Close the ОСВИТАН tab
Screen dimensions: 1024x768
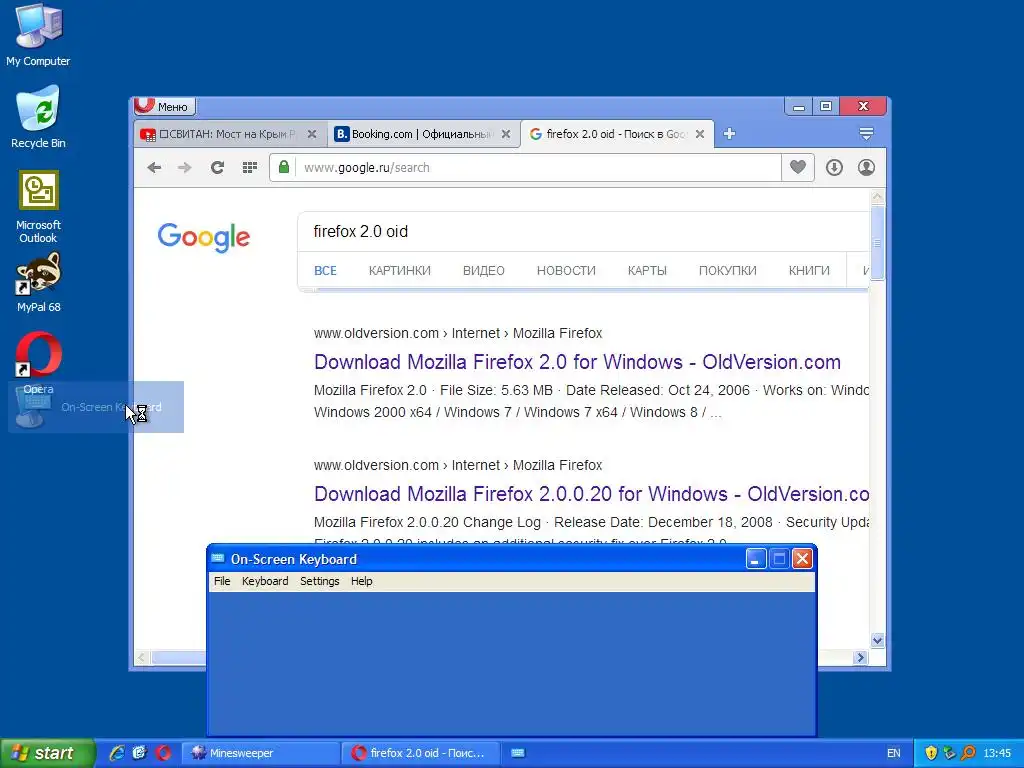312,134
